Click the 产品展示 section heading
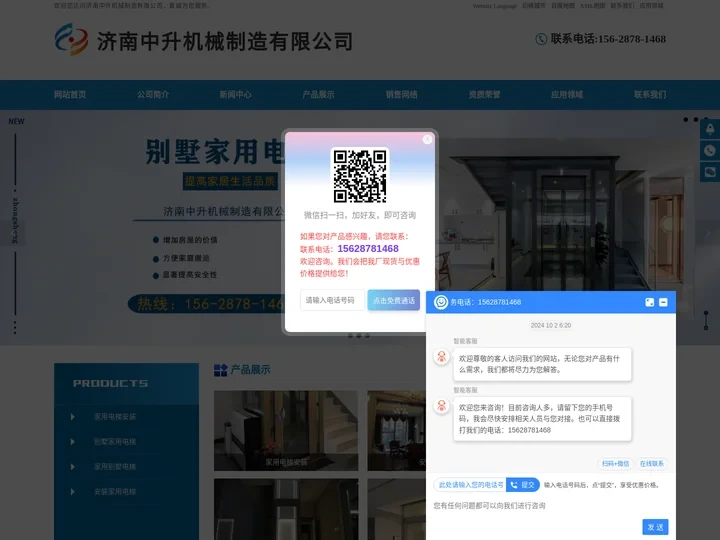Screen dimensions: 720x540 [250, 370]
